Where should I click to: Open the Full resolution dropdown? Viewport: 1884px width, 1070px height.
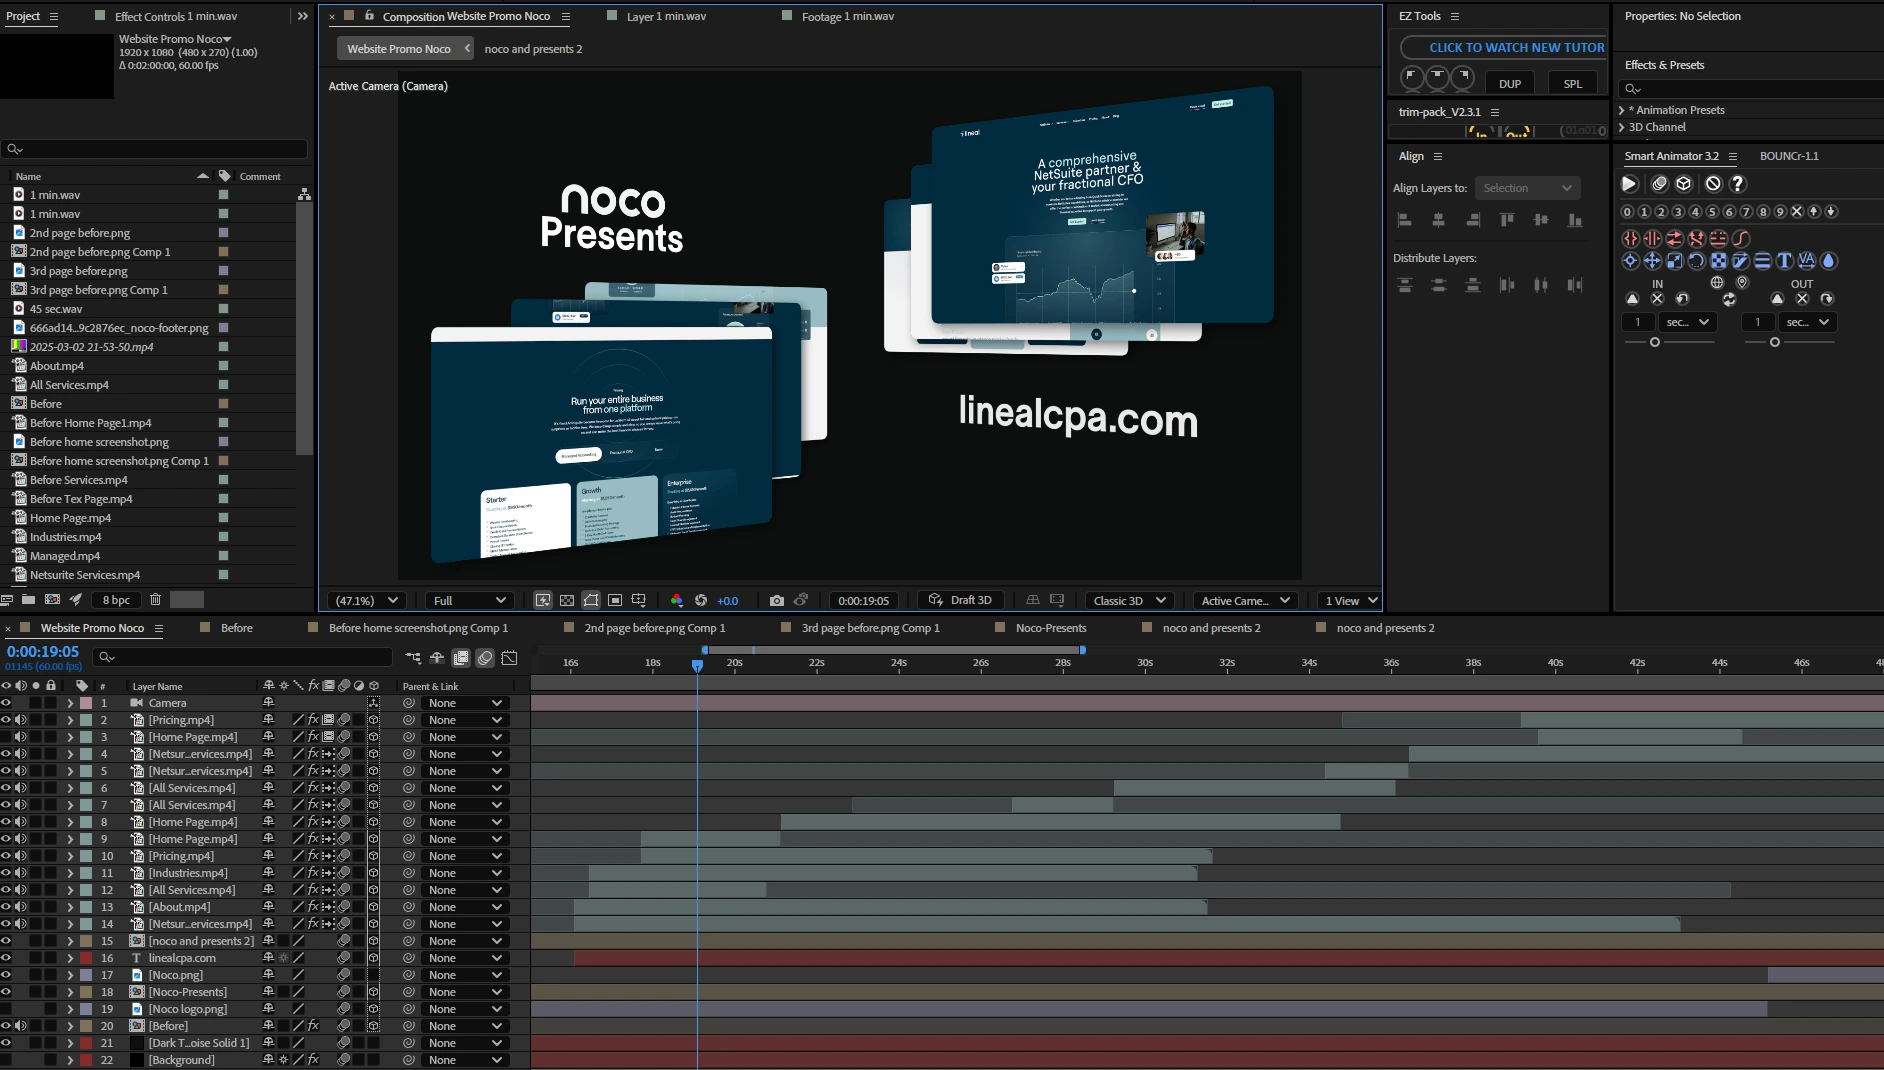[x=468, y=600]
